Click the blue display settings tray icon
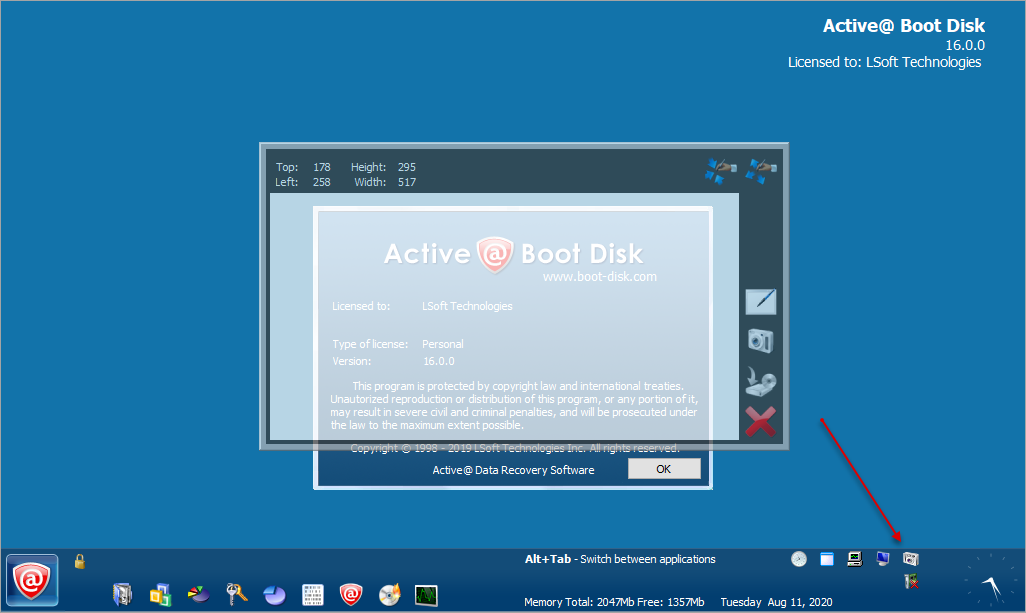This screenshot has width=1026, height=613. [883, 559]
